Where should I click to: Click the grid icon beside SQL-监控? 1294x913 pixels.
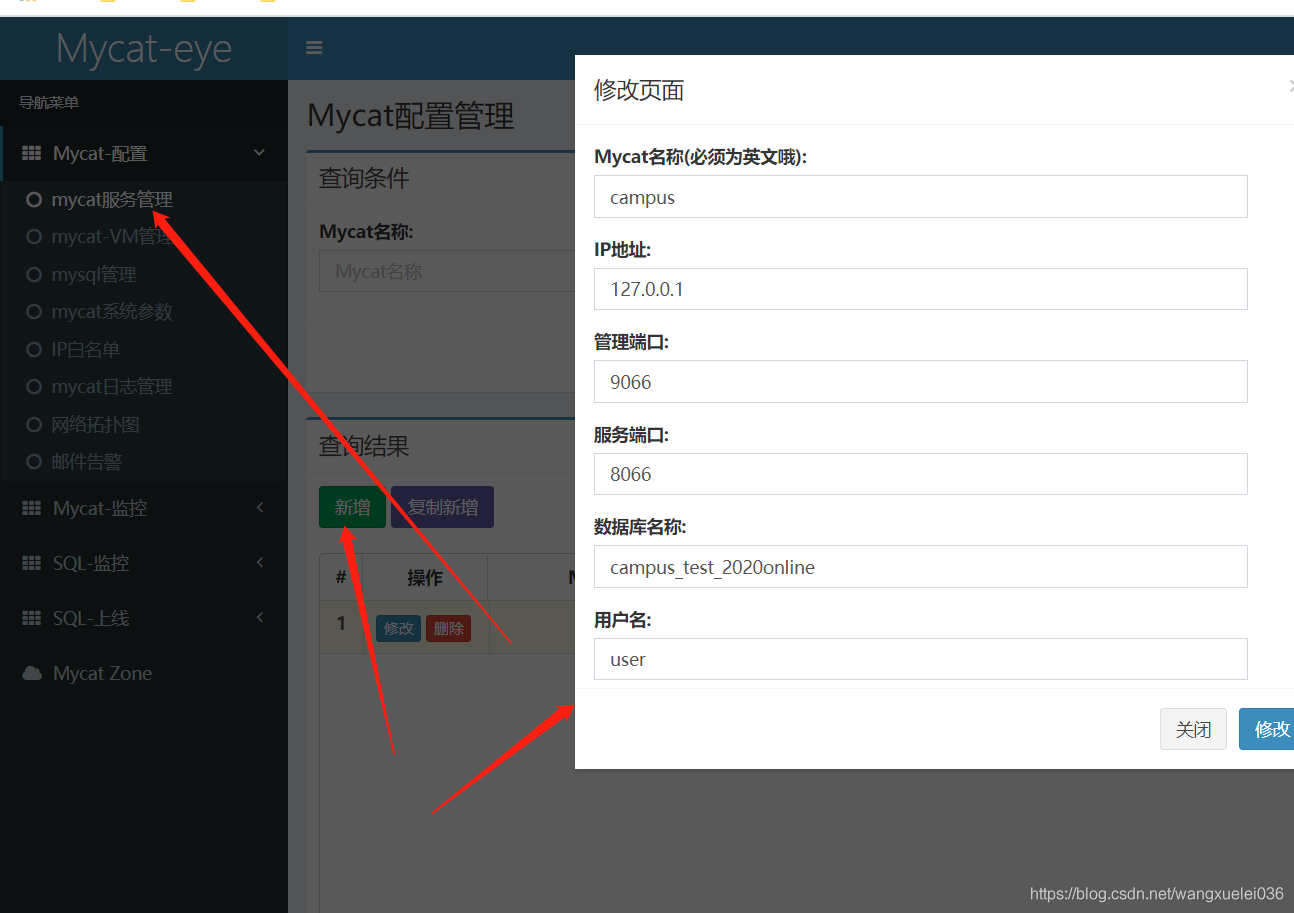pos(31,562)
